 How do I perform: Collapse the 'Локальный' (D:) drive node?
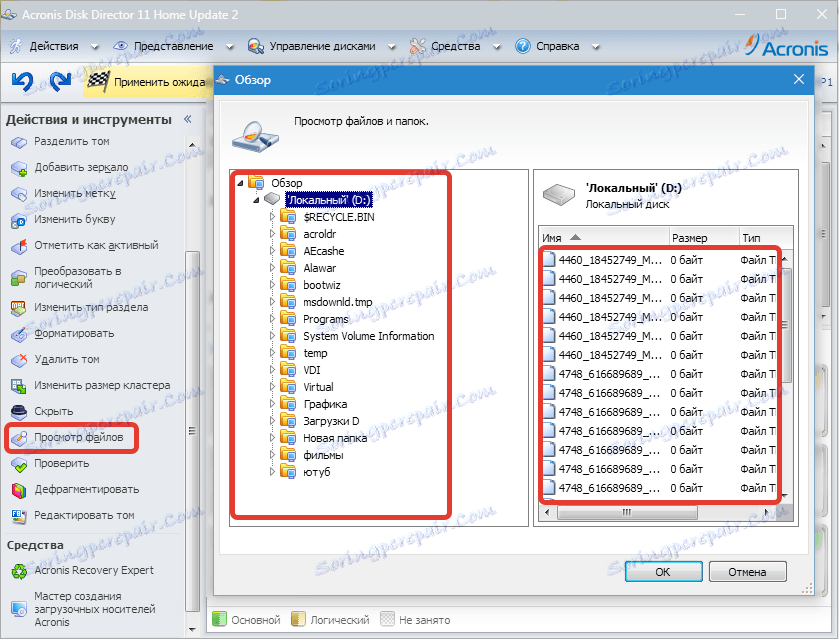click(x=256, y=200)
